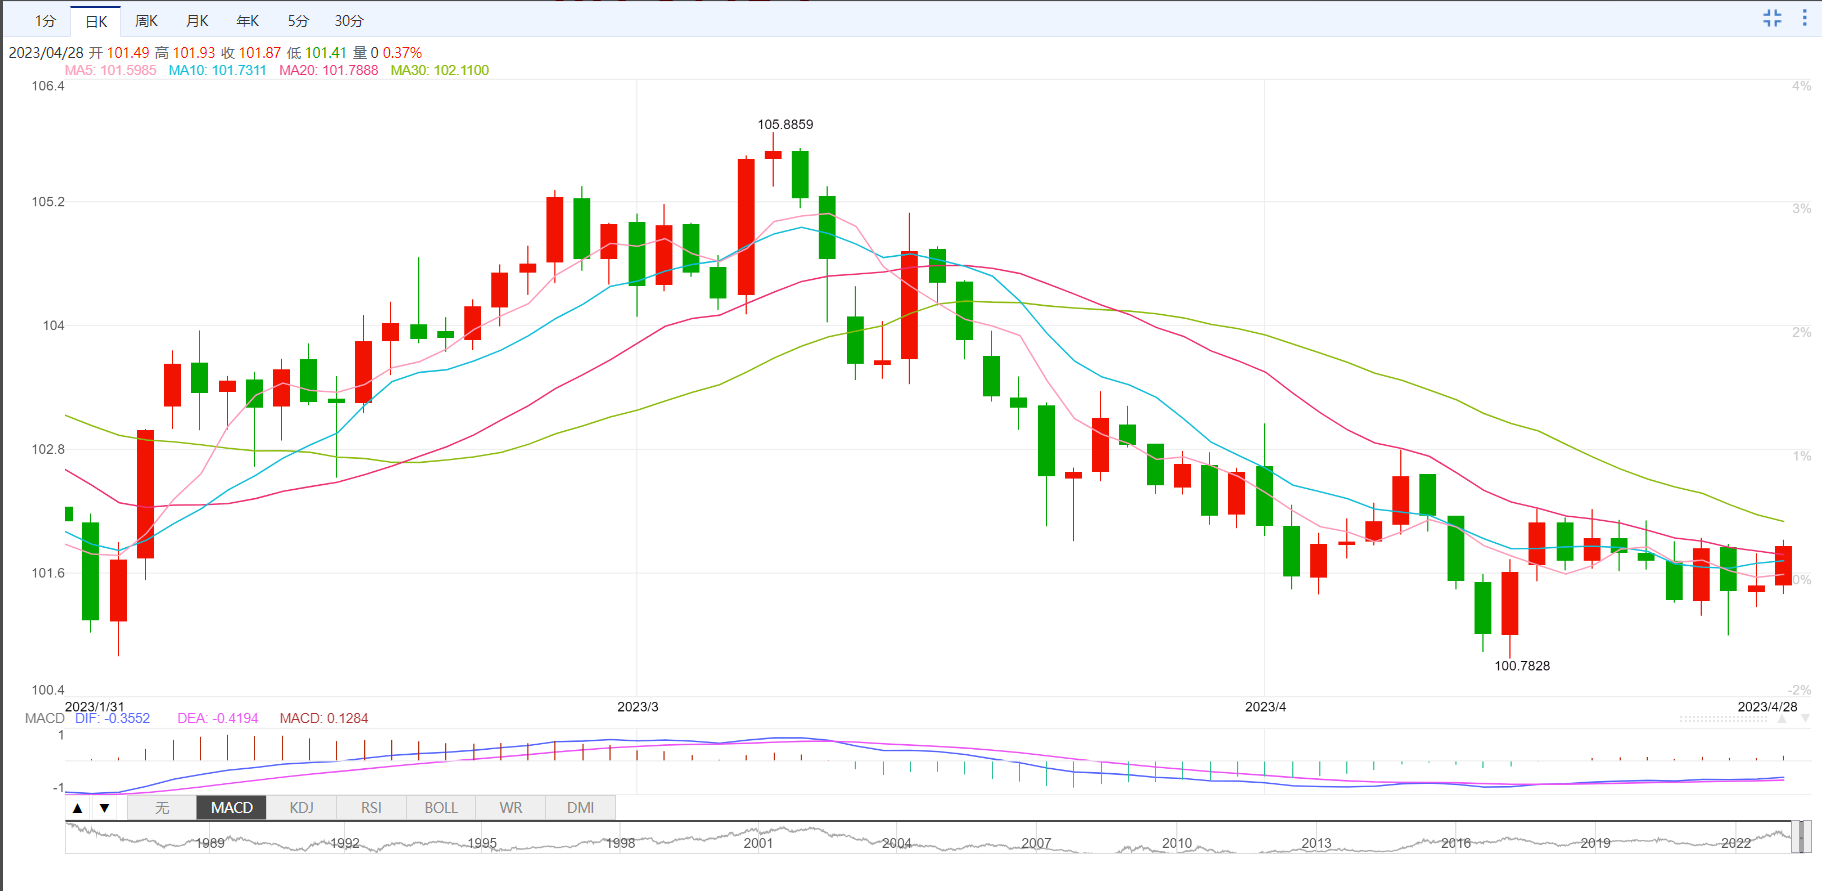Switch to the 年K yearly tab
The width and height of the screenshot is (1822, 891).
pyautogui.click(x=248, y=21)
